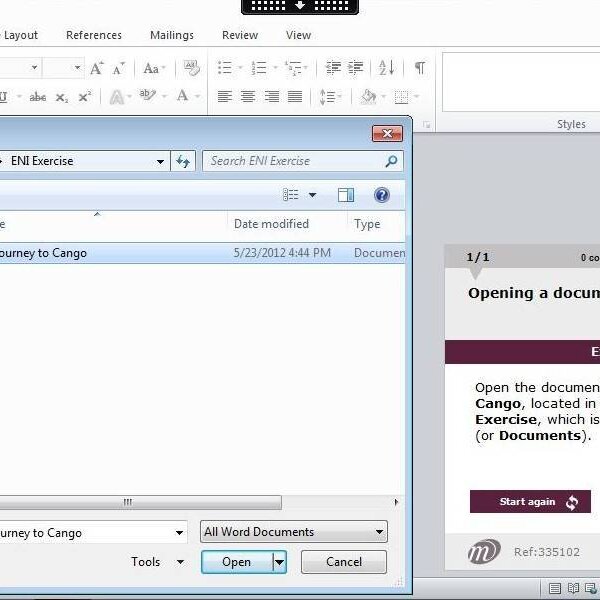This screenshot has width=600, height=600.
Task: Open the Page Layout tab
Action: coord(19,35)
